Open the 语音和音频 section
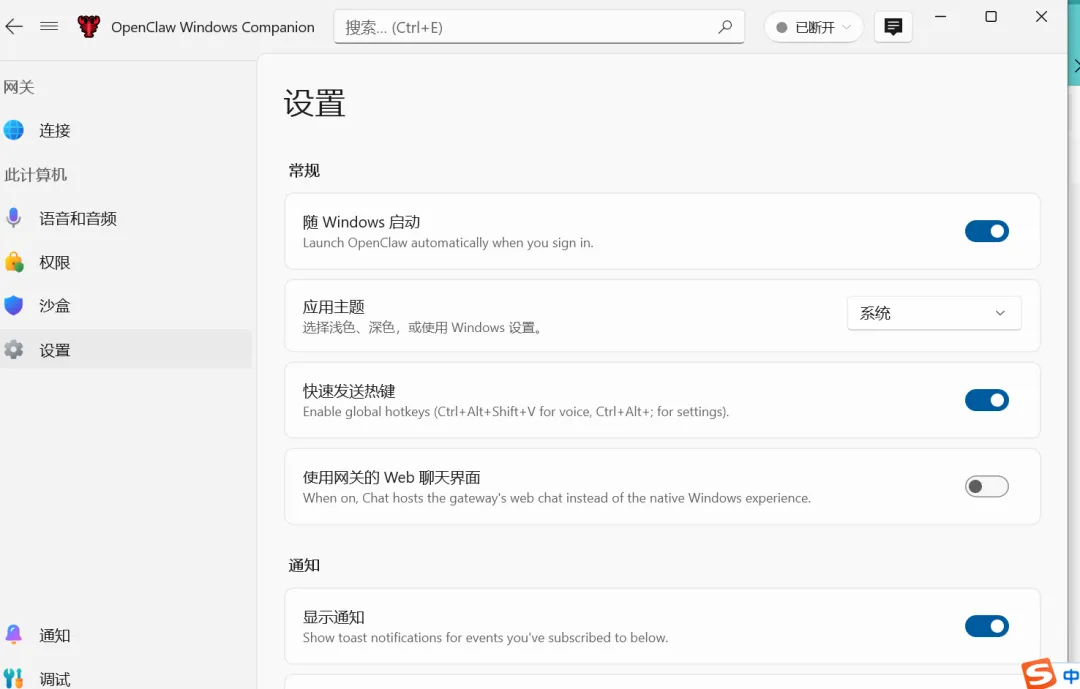 click(126, 218)
